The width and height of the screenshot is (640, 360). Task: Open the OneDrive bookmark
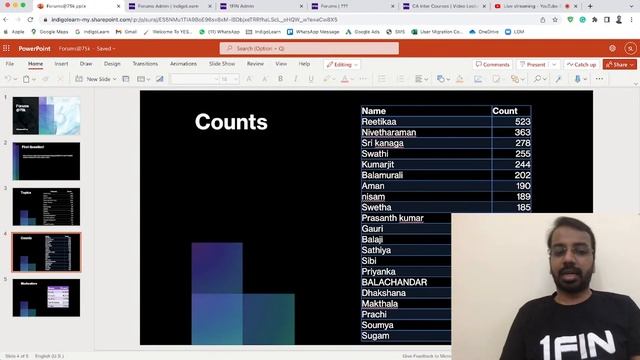point(484,31)
